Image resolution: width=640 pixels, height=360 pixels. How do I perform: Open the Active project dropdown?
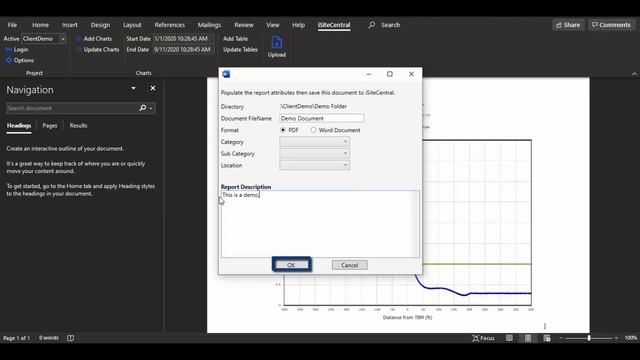click(63, 39)
